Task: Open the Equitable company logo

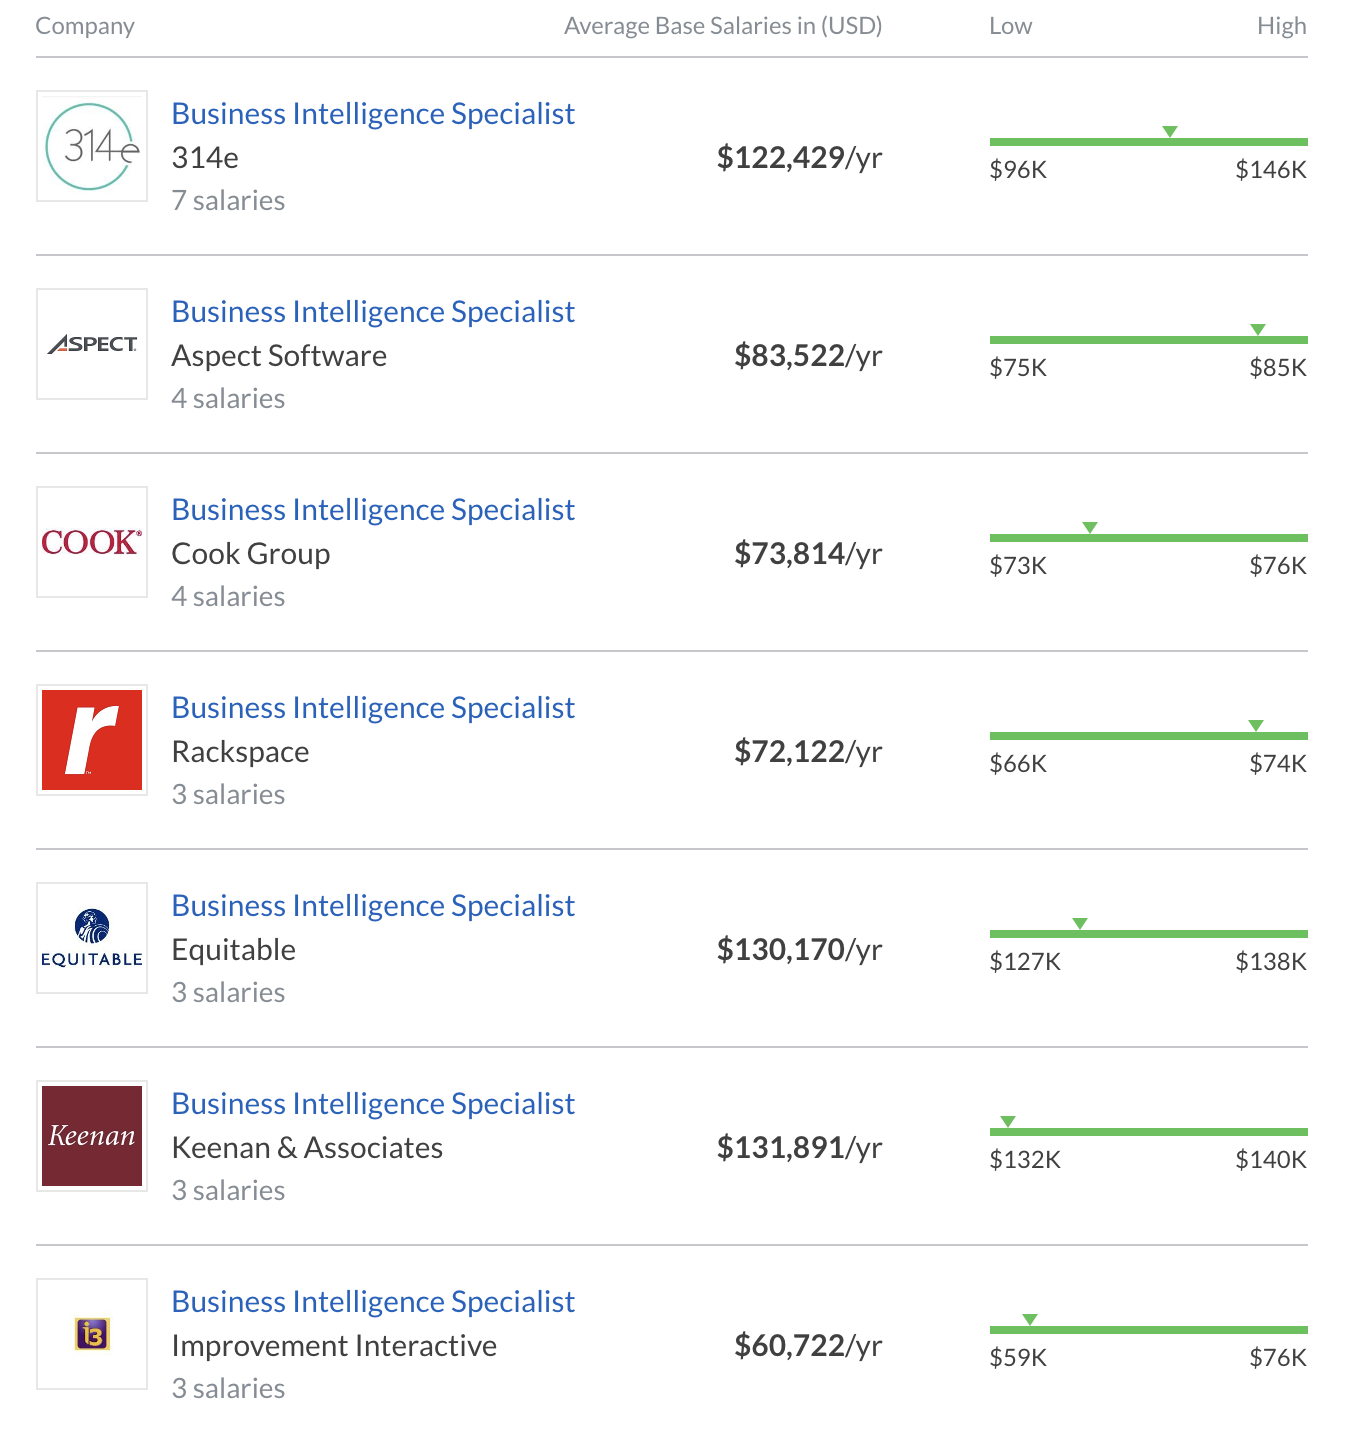Action: tap(92, 938)
